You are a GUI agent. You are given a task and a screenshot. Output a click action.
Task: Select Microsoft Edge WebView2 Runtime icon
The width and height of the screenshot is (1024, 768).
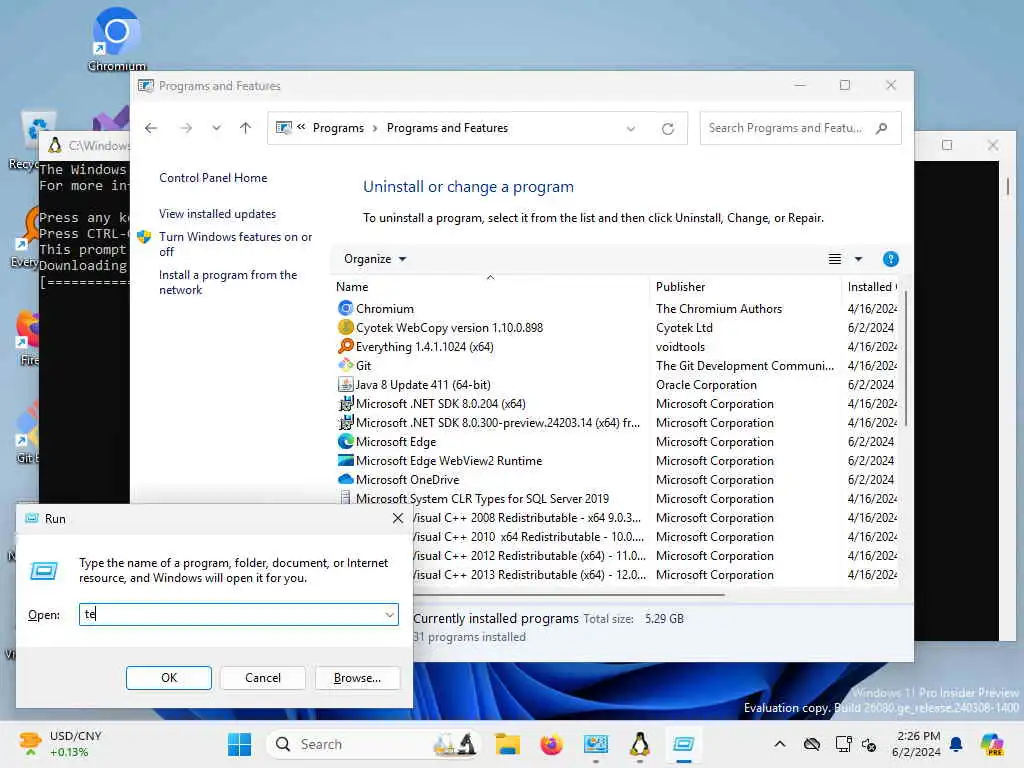(345, 460)
